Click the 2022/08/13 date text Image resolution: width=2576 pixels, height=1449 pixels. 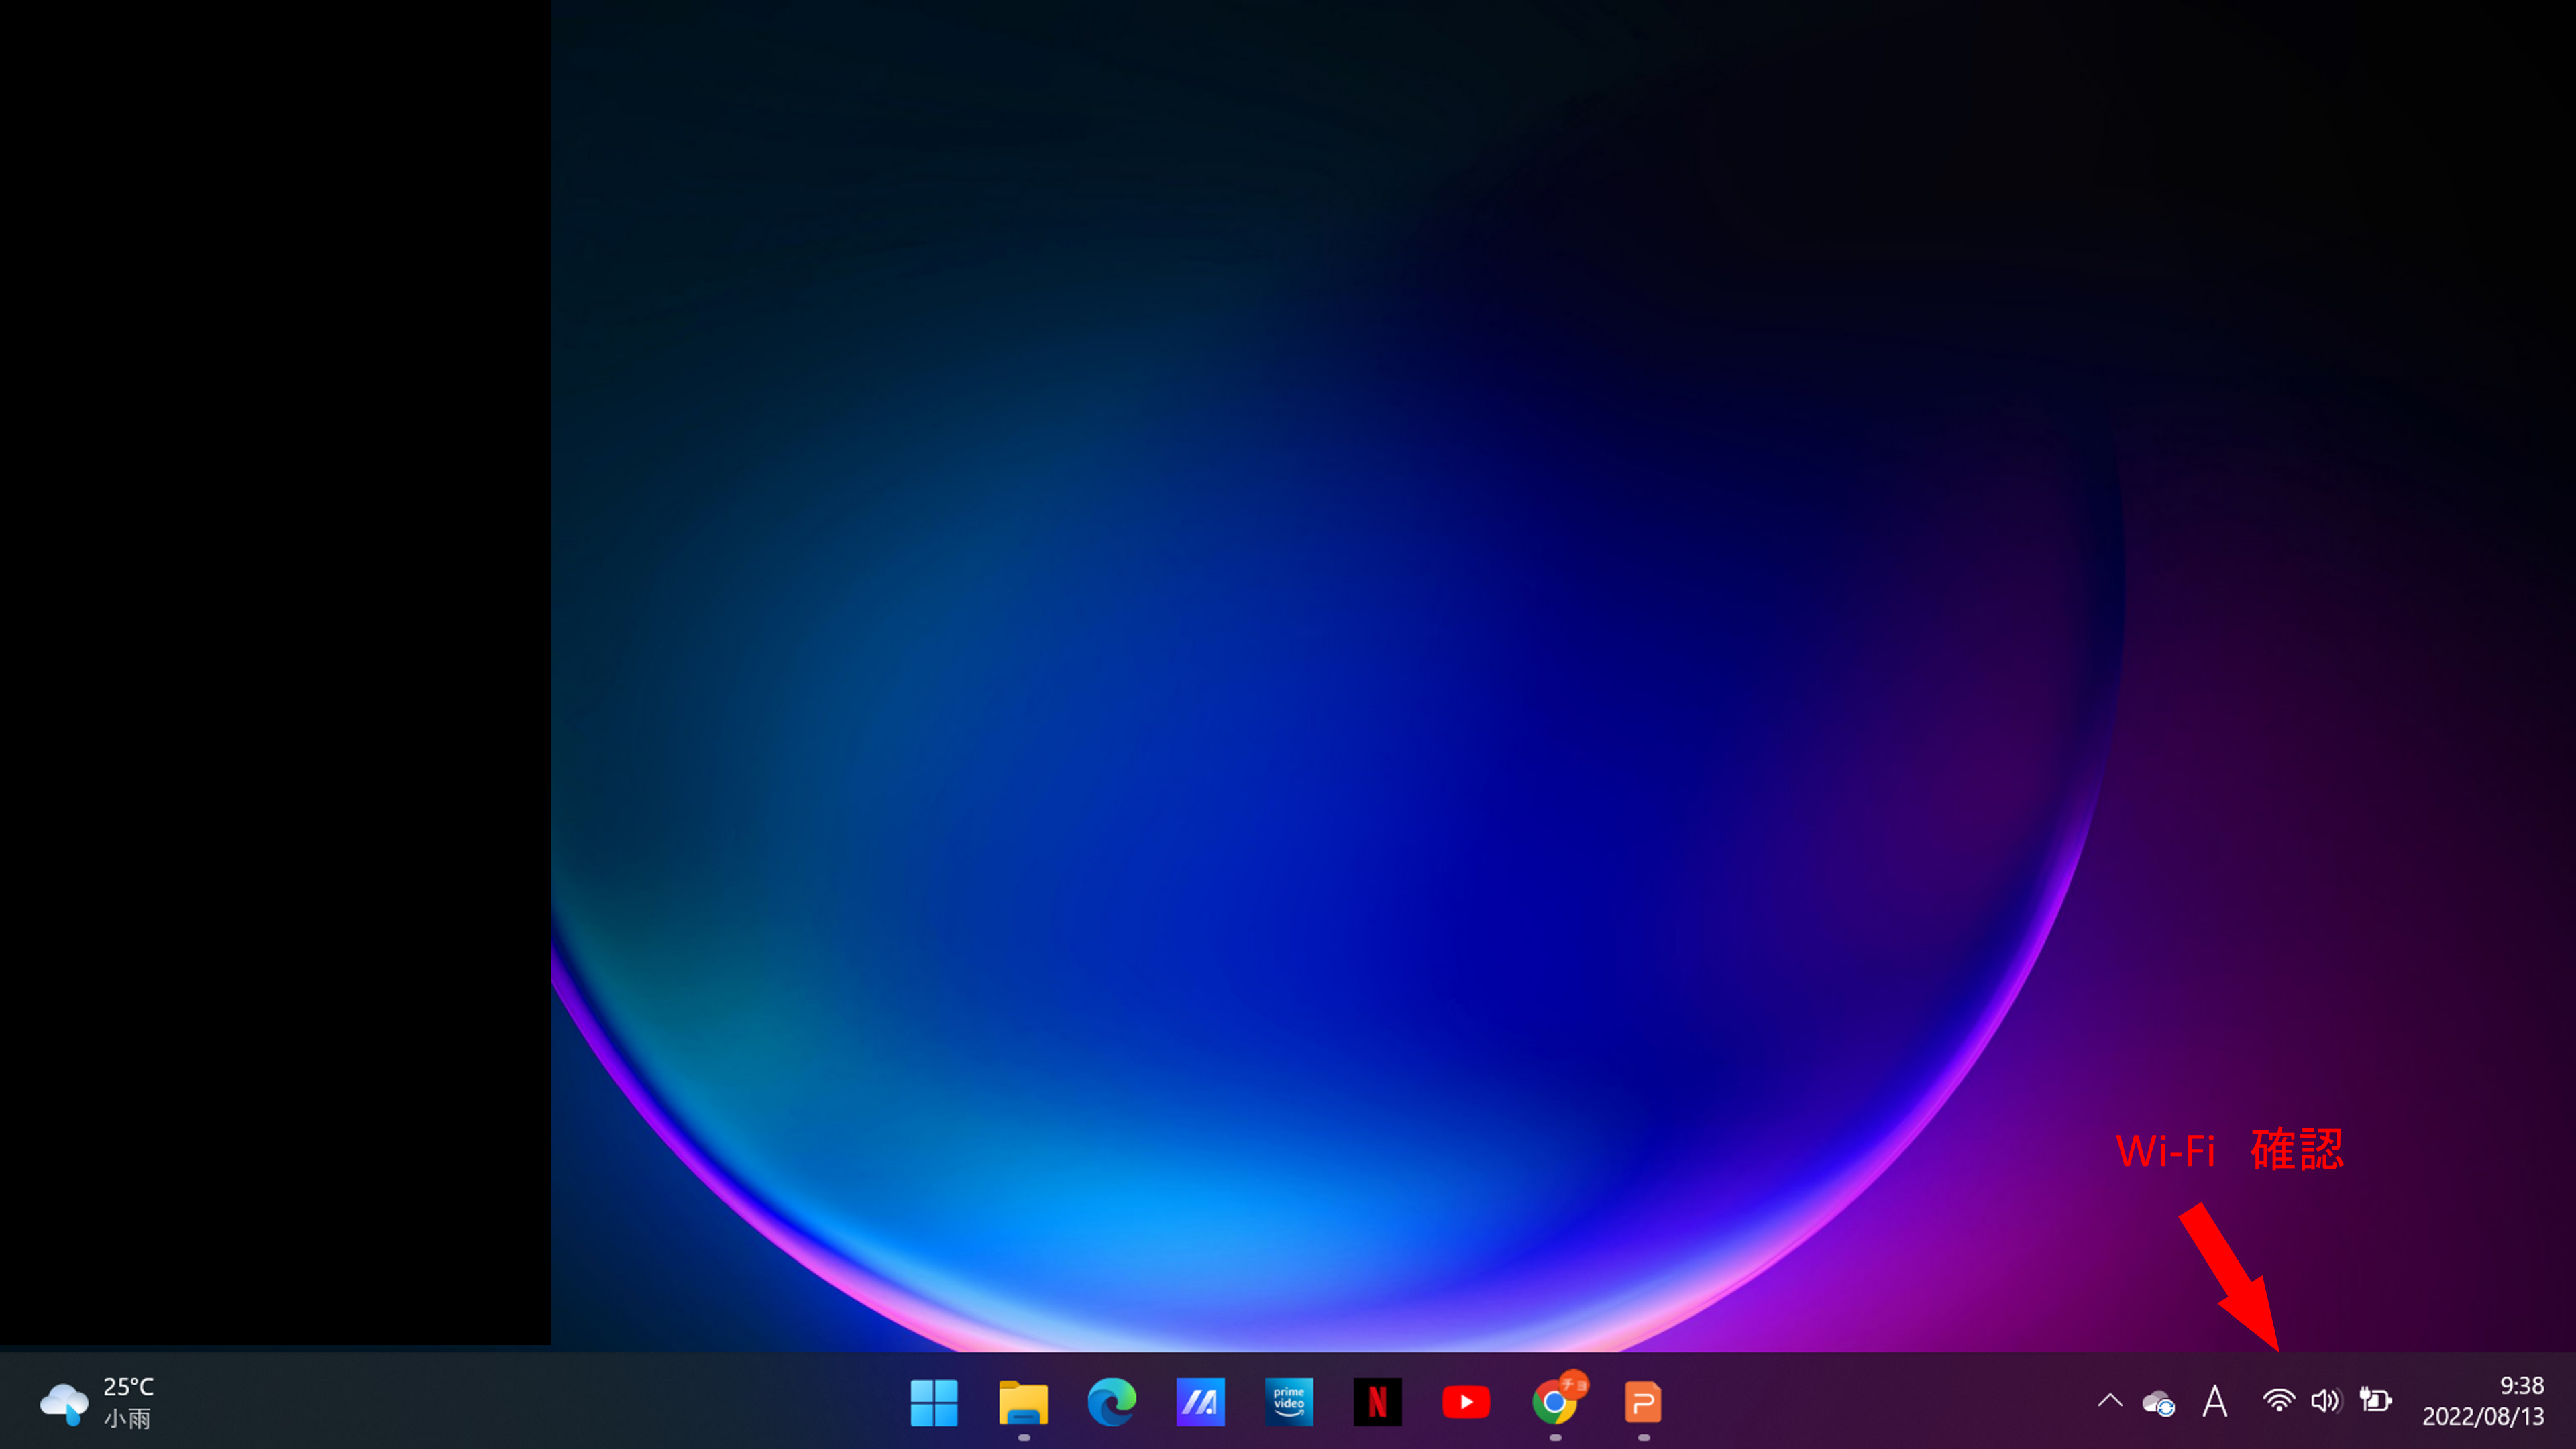coord(2482,1417)
